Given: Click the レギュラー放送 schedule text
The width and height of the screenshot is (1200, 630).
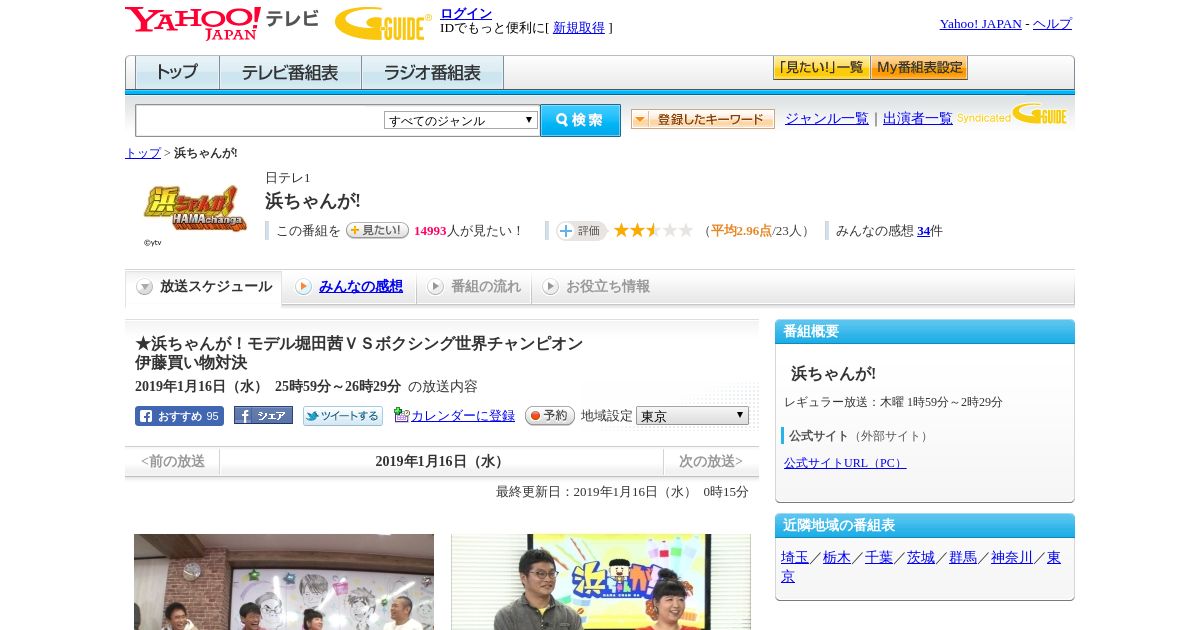Looking at the screenshot, I should 893,402.
